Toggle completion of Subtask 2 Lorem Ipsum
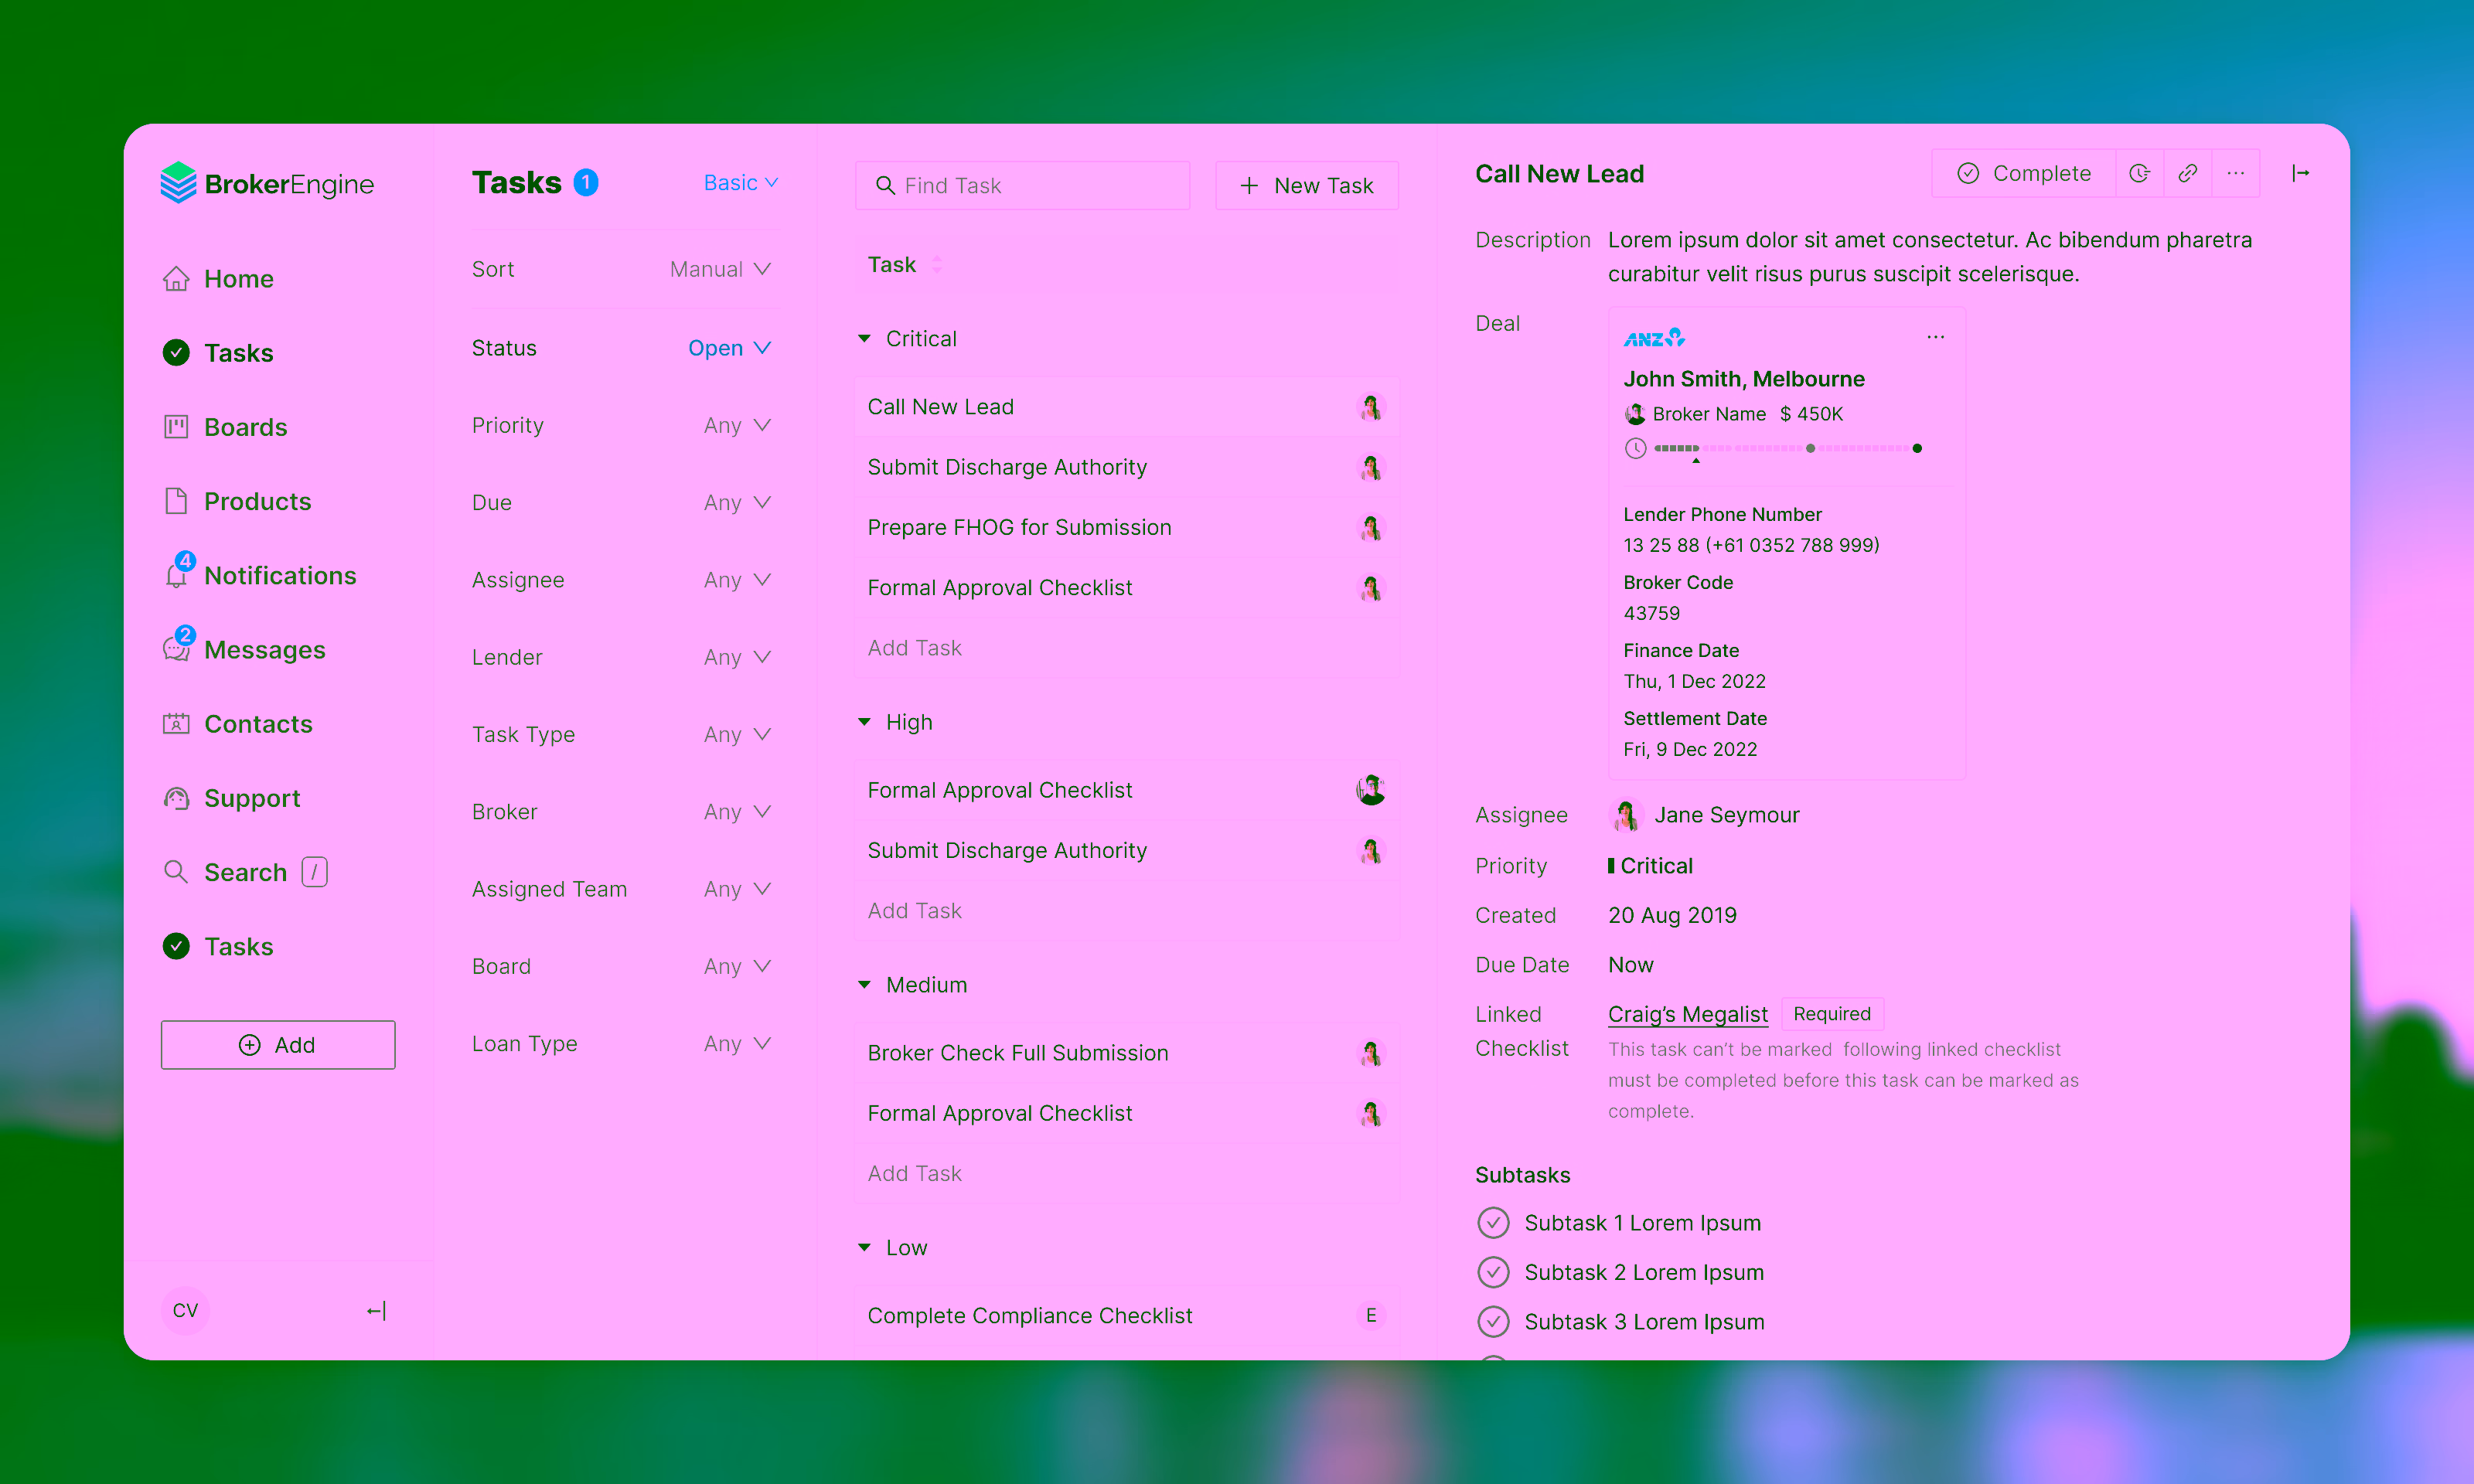Viewport: 2474px width, 1484px height. click(x=1493, y=1271)
